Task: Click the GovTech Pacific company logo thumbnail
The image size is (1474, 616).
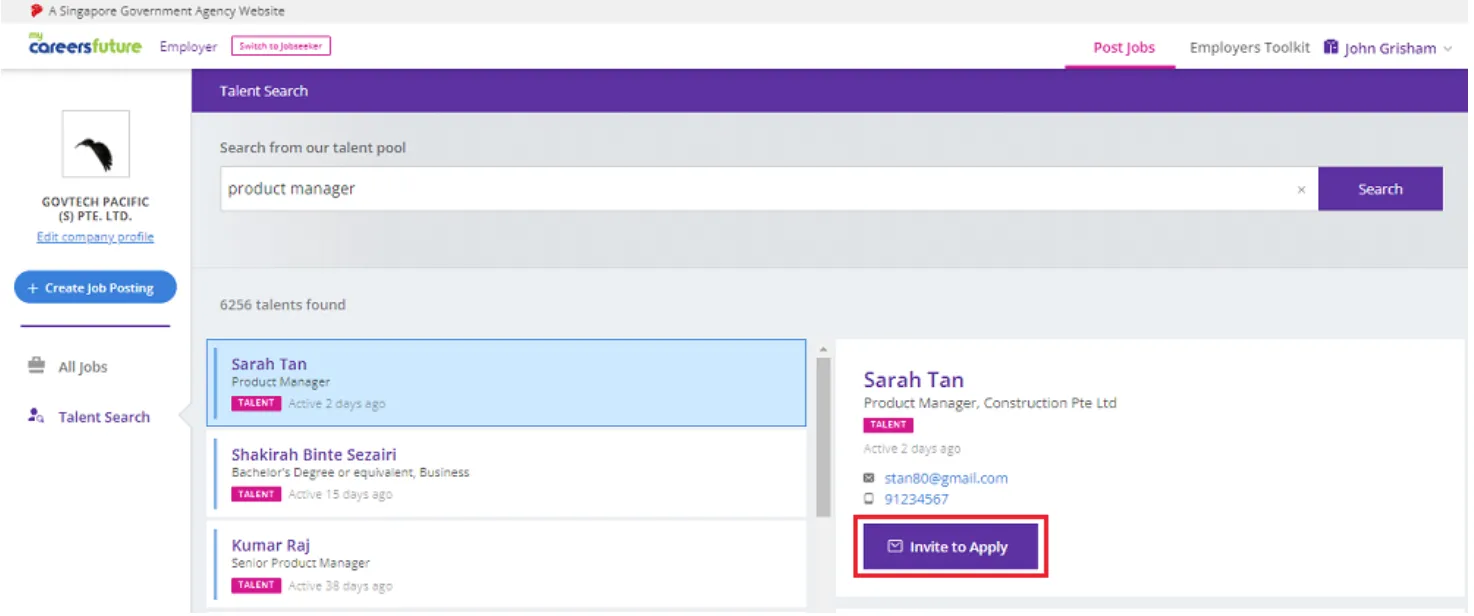Action: 96,145
